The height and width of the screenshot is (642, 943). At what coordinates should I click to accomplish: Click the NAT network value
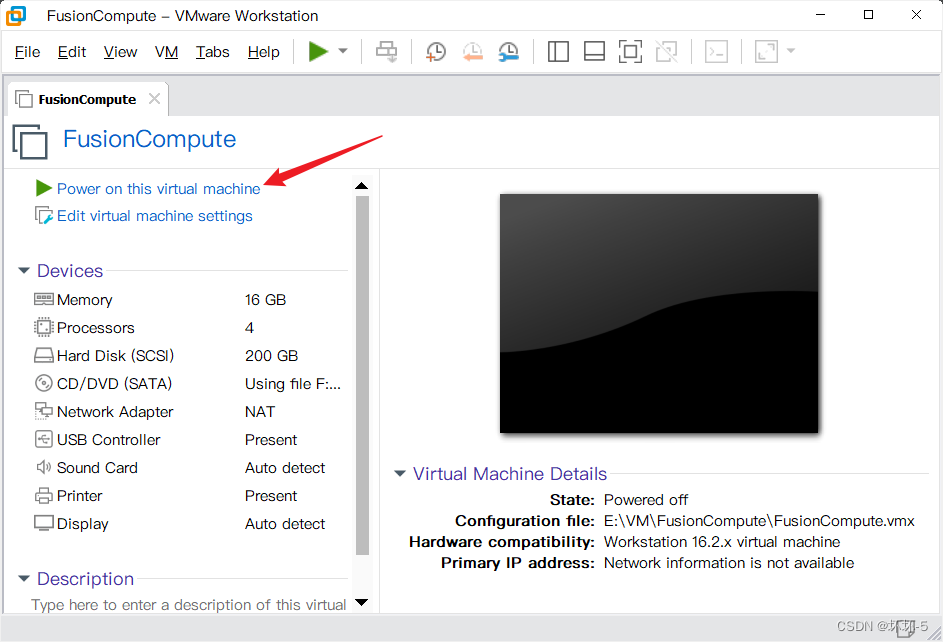coord(260,412)
